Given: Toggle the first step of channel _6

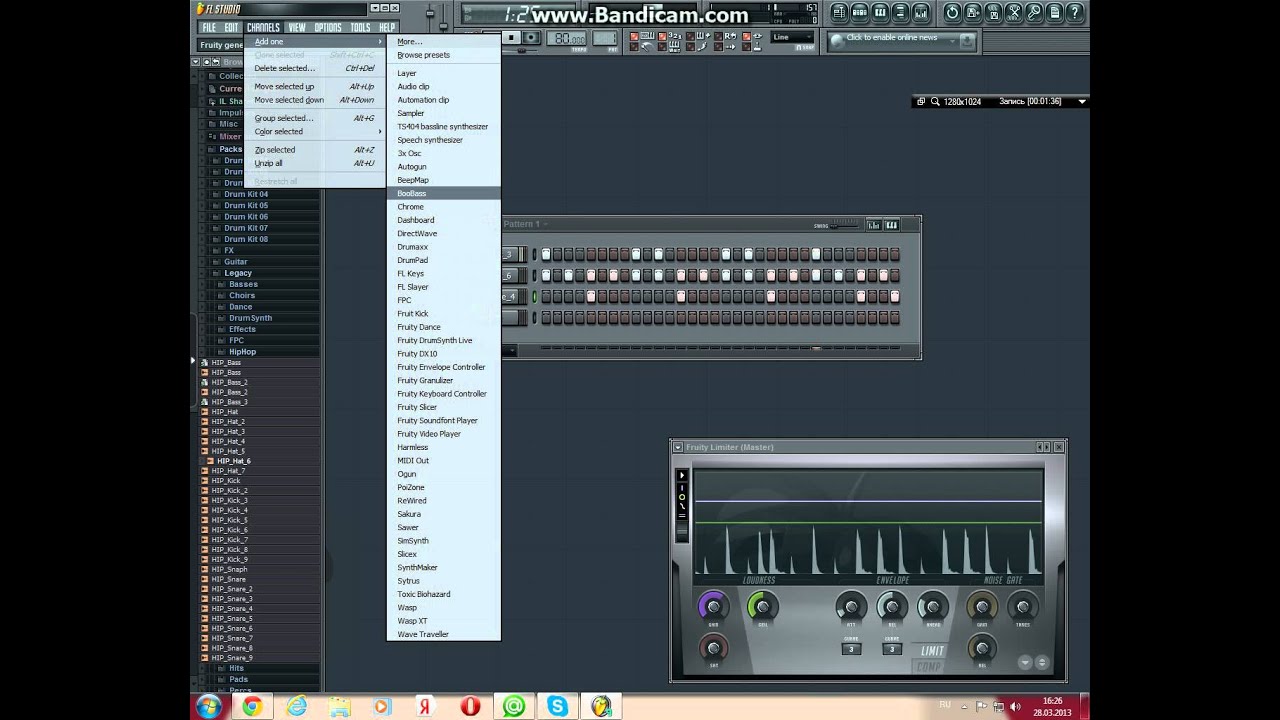Looking at the screenshot, I should (546, 275).
